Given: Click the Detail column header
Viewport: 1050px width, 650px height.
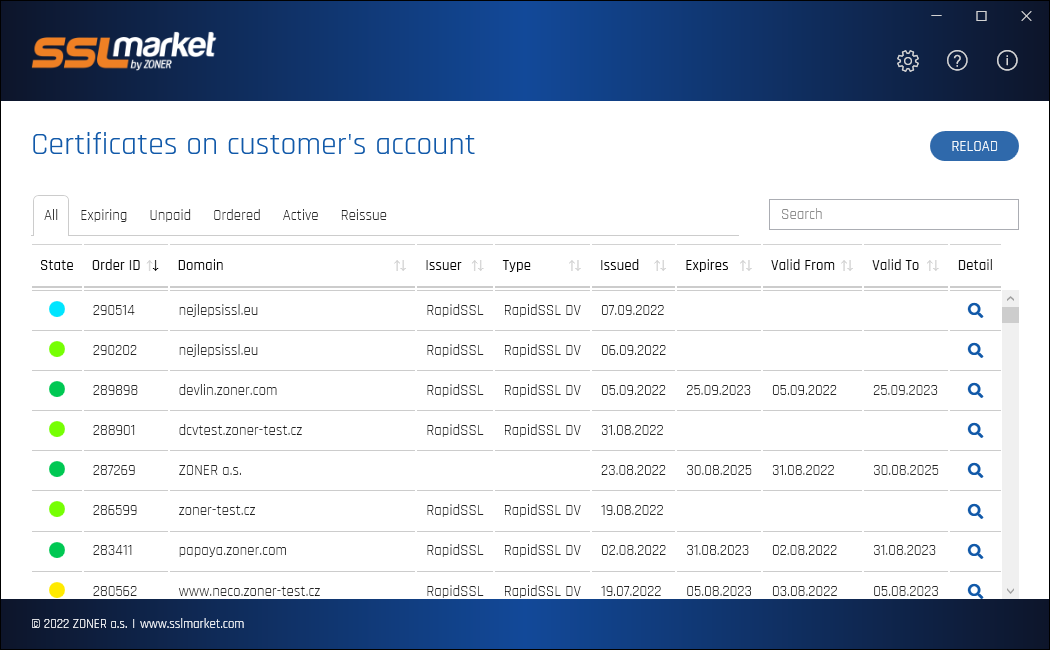Looking at the screenshot, I should click(975, 266).
